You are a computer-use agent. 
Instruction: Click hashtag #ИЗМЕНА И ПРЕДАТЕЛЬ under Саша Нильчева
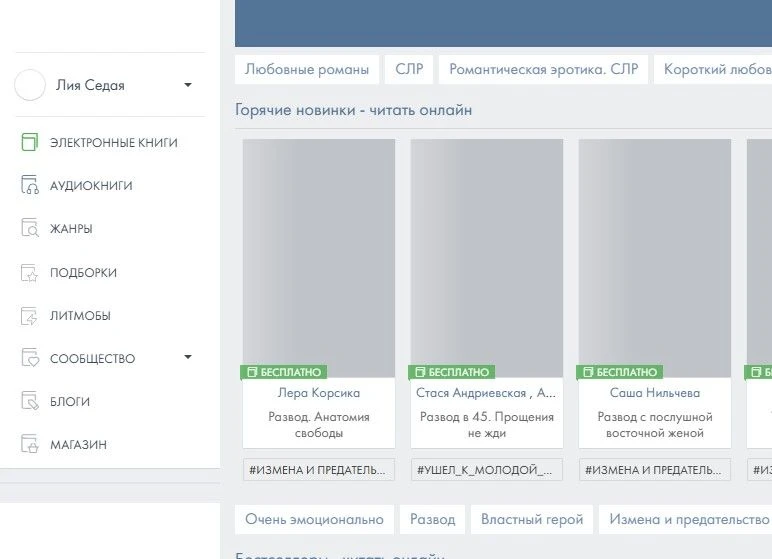tap(655, 470)
